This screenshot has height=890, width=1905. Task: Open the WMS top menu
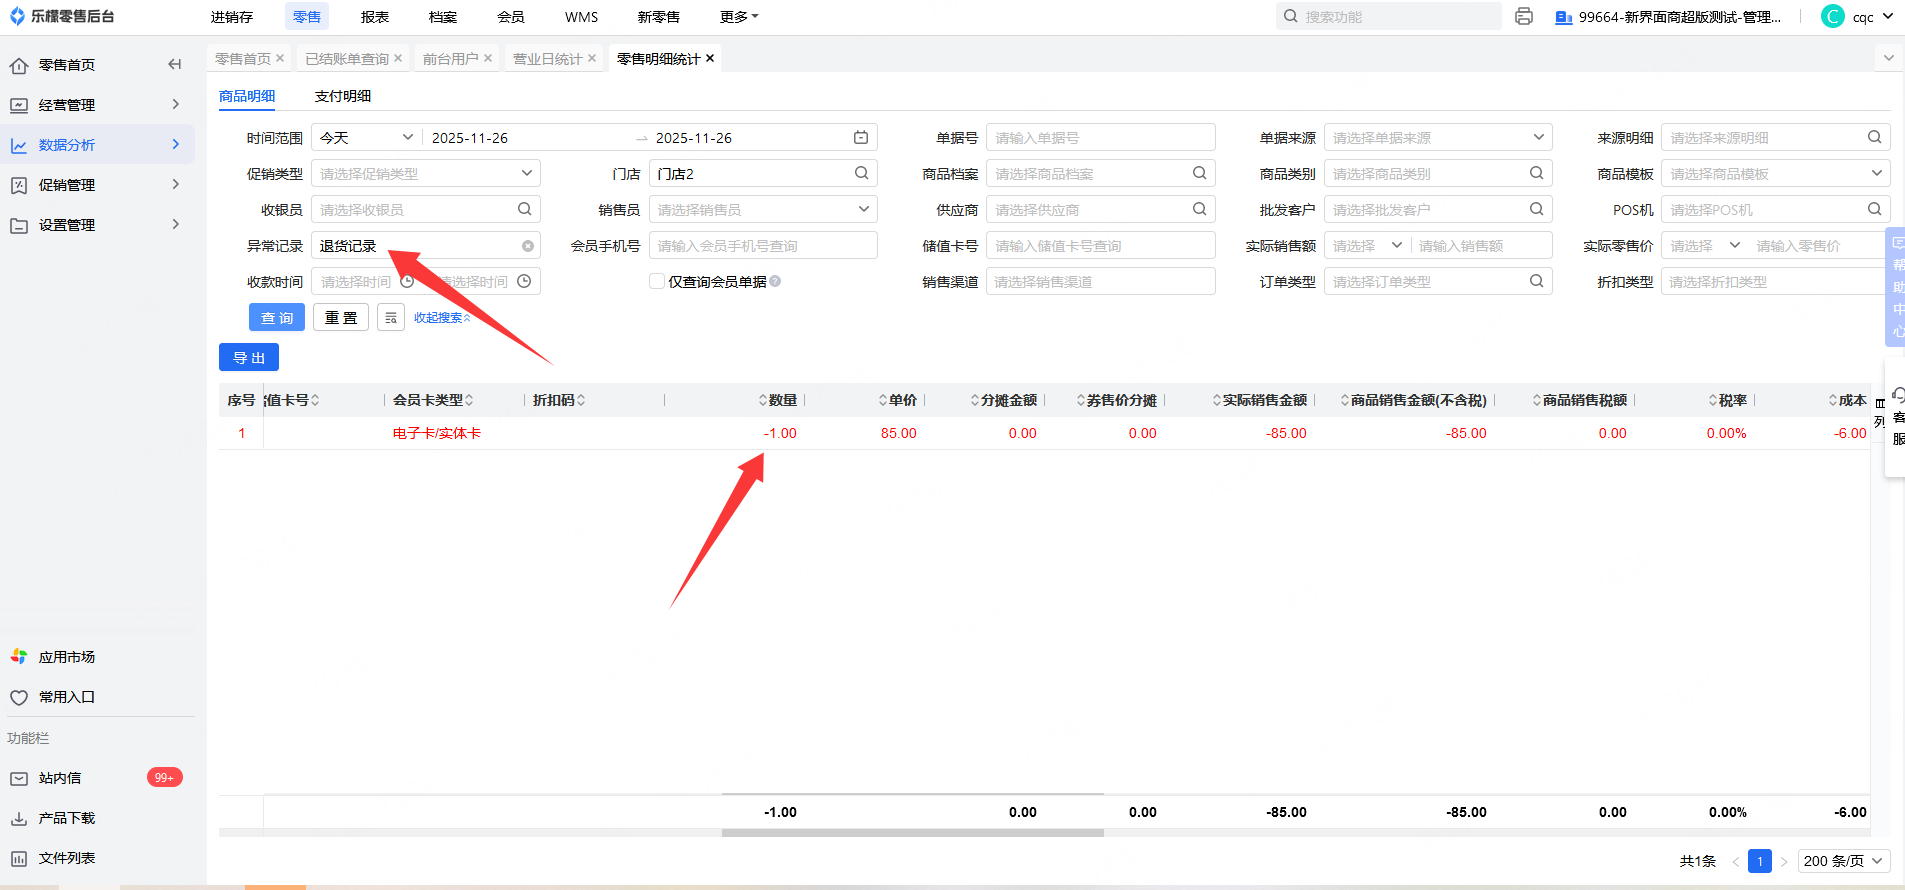pyautogui.click(x=581, y=16)
